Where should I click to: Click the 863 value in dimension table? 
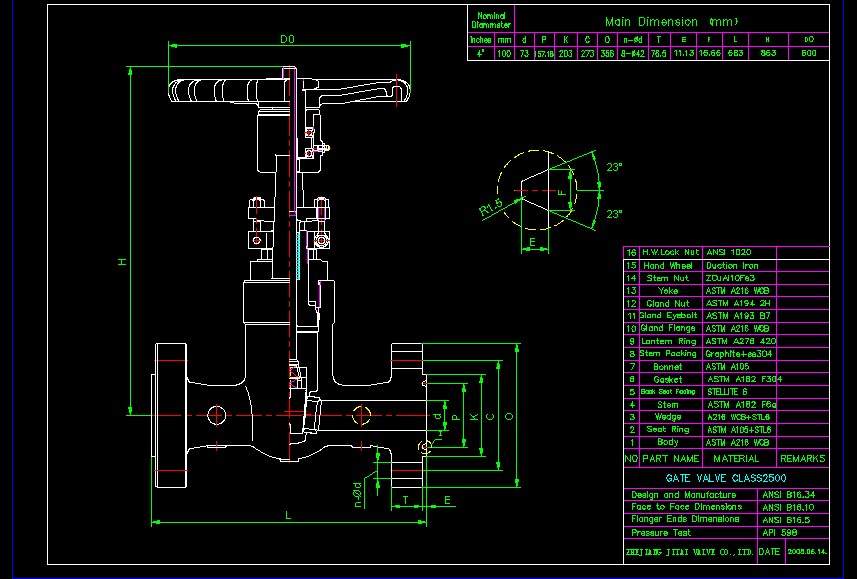pos(768,53)
